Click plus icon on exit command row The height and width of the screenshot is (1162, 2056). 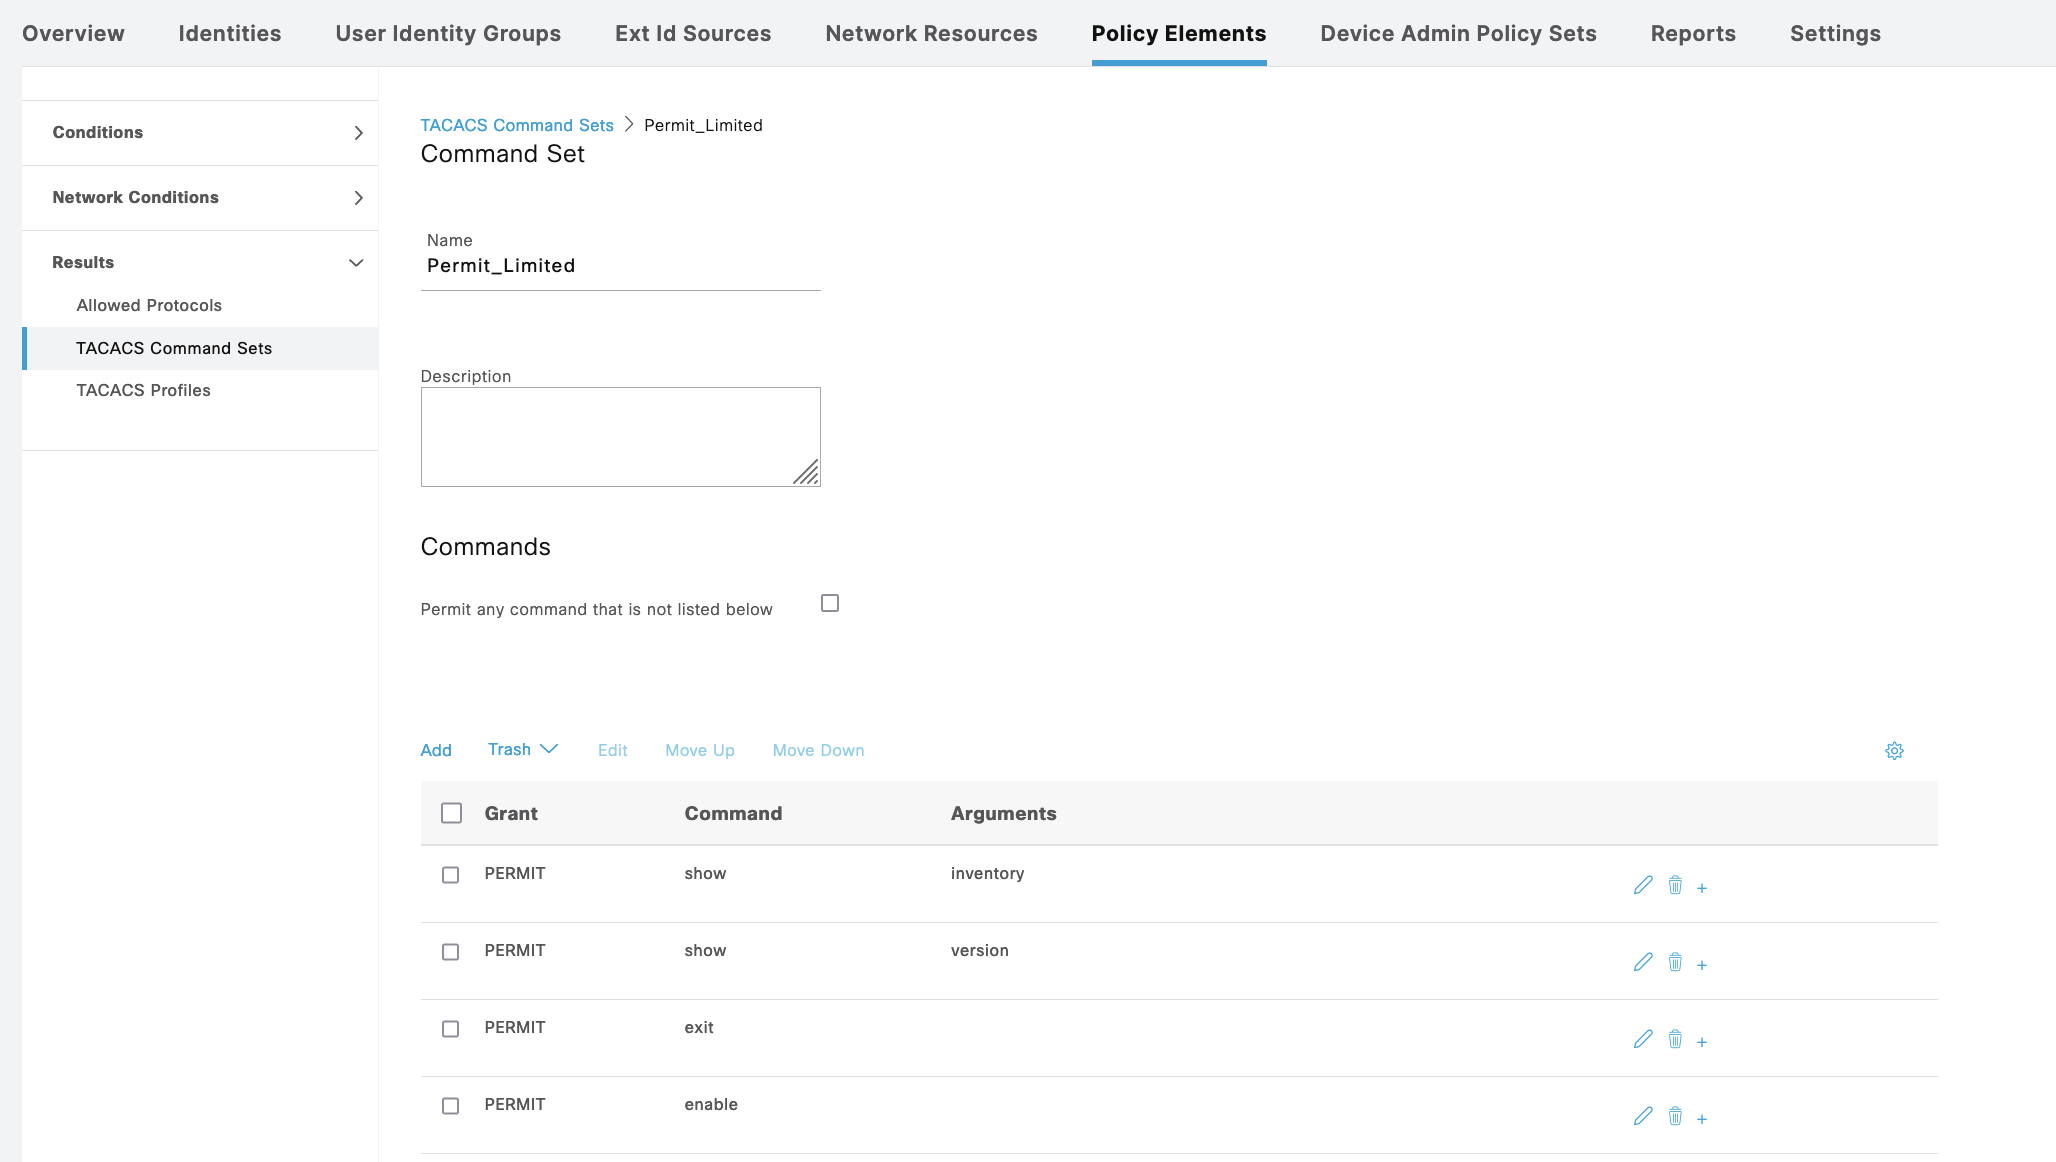click(1702, 1042)
